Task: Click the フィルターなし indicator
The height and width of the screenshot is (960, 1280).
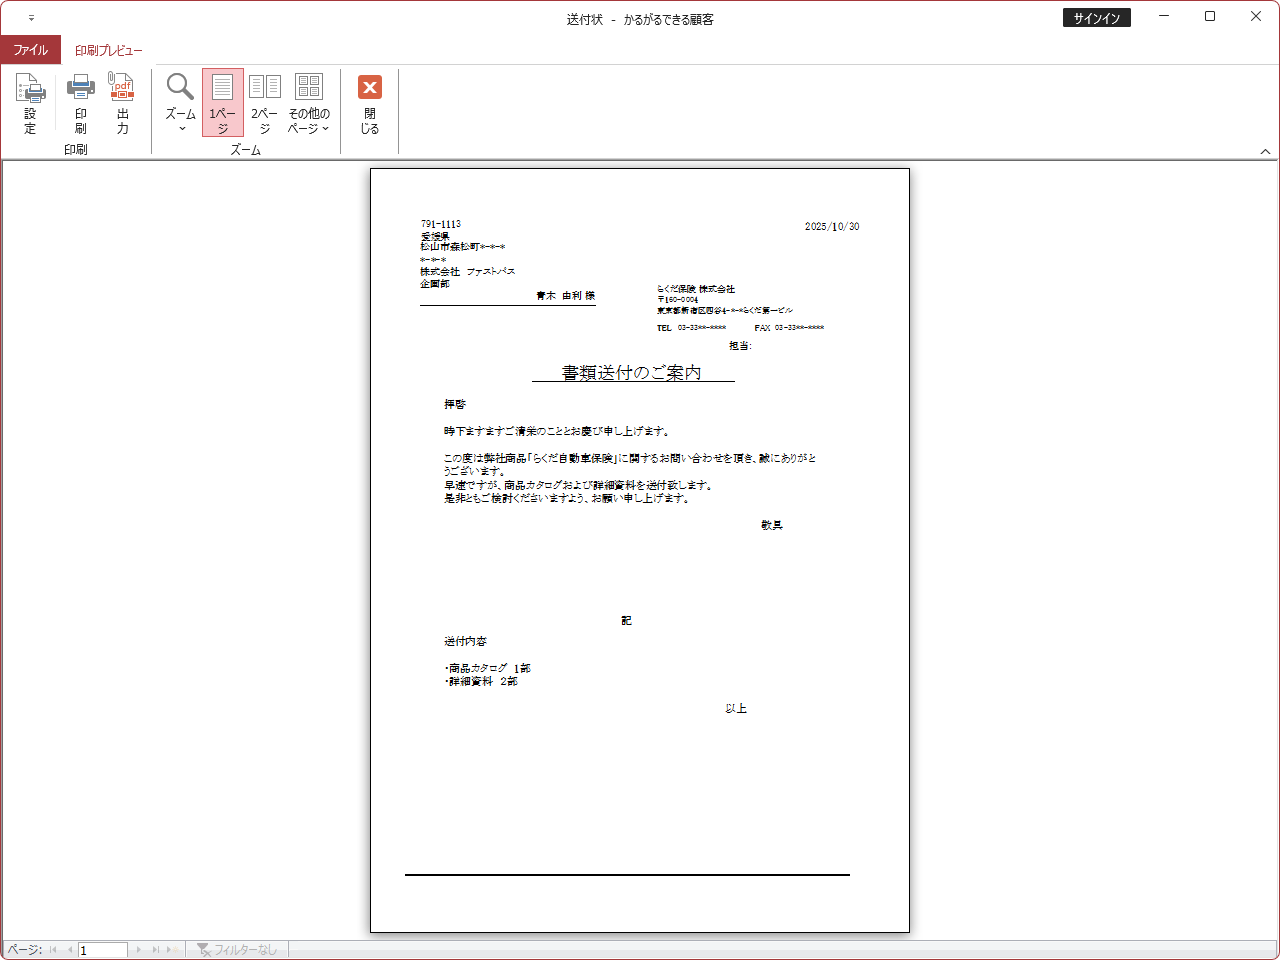Action: tap(237, 950)
